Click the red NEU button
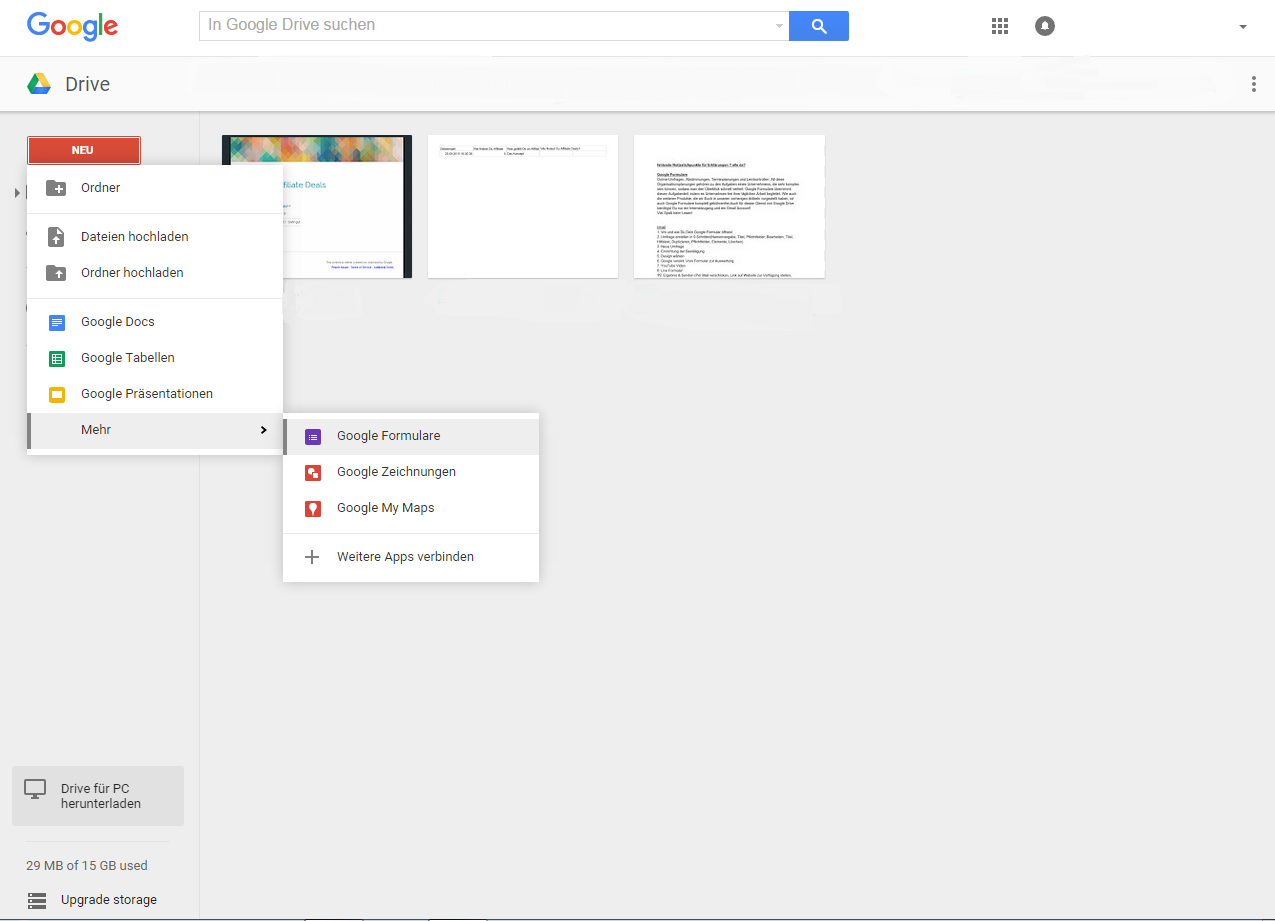 pos(84,150)
